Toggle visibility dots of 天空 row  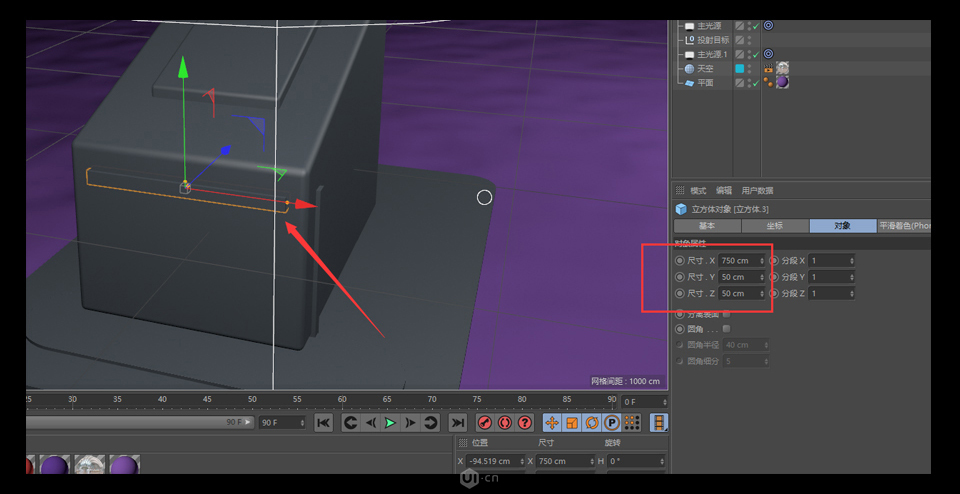pos(749,69)
